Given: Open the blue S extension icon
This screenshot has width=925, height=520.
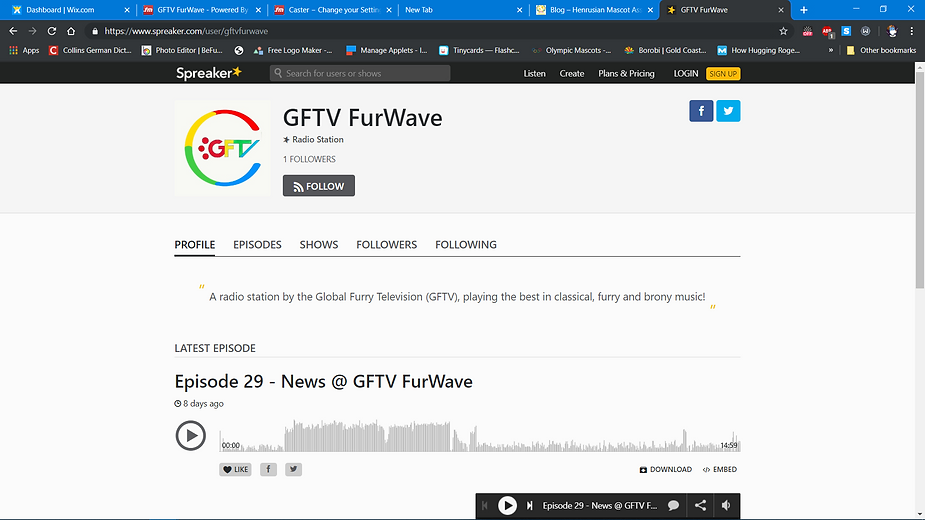Looking at the screenshot, I should pos(846,31).
